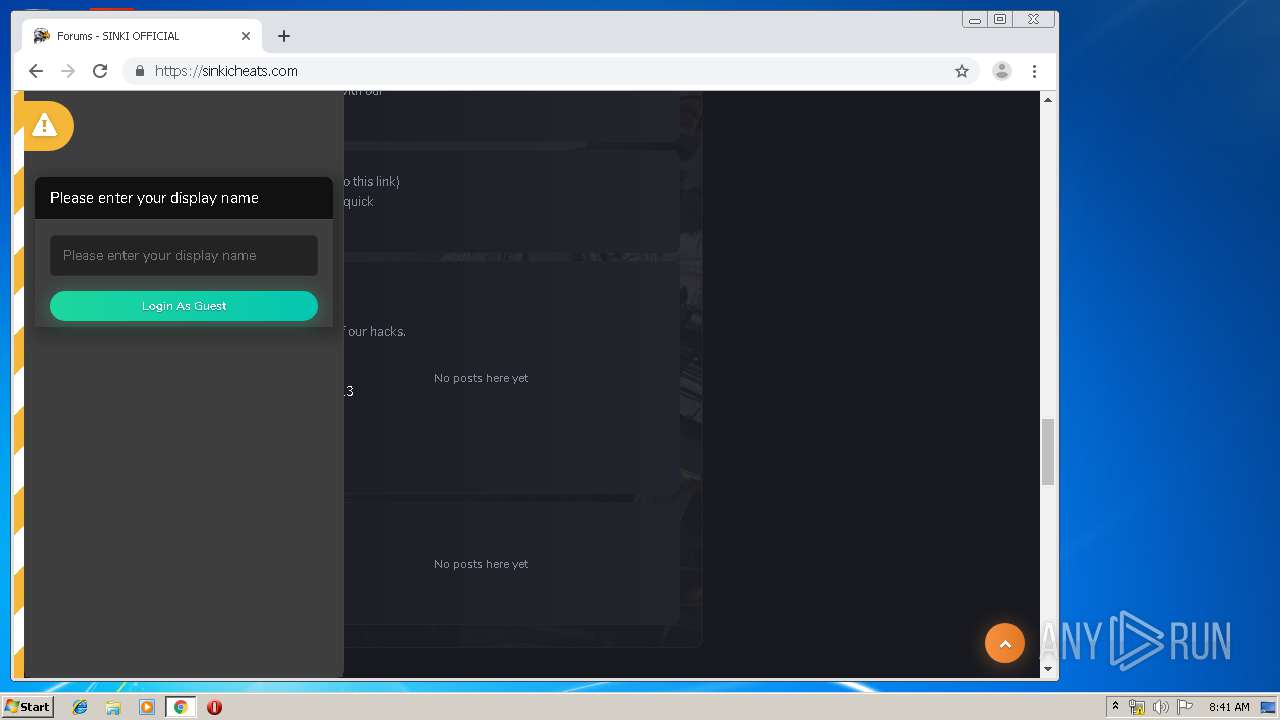This screenshot has height=720, width=1280.
Task: Click the vertical scrollbar thumb
Action: click(1048, 452)
